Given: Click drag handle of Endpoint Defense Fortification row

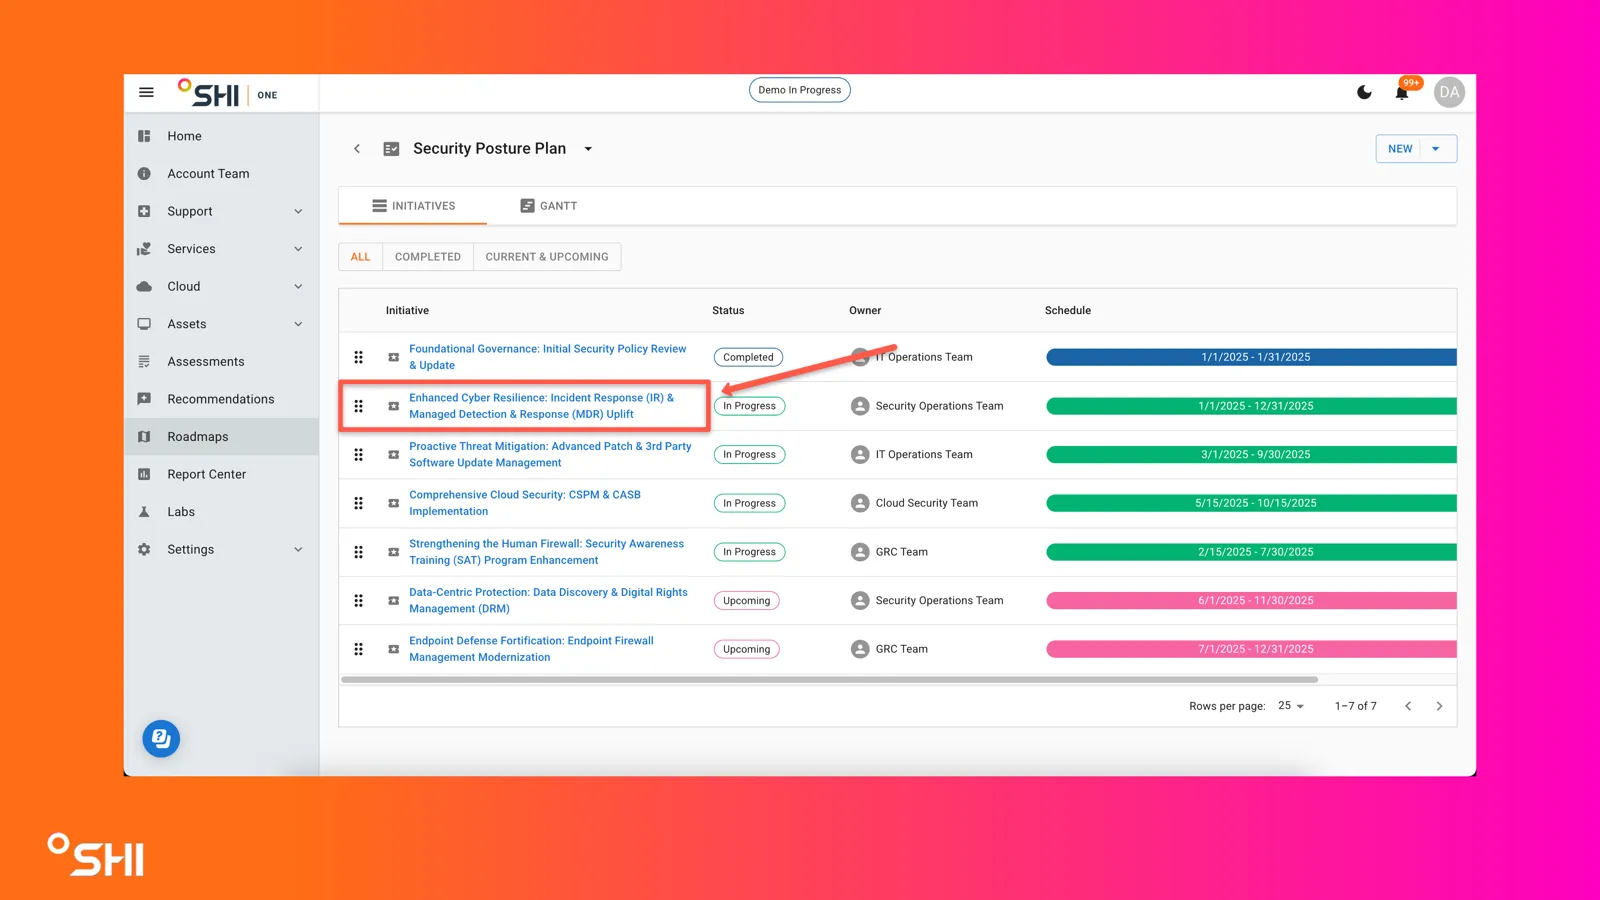Looking at the screenshot, I should 358,649.
